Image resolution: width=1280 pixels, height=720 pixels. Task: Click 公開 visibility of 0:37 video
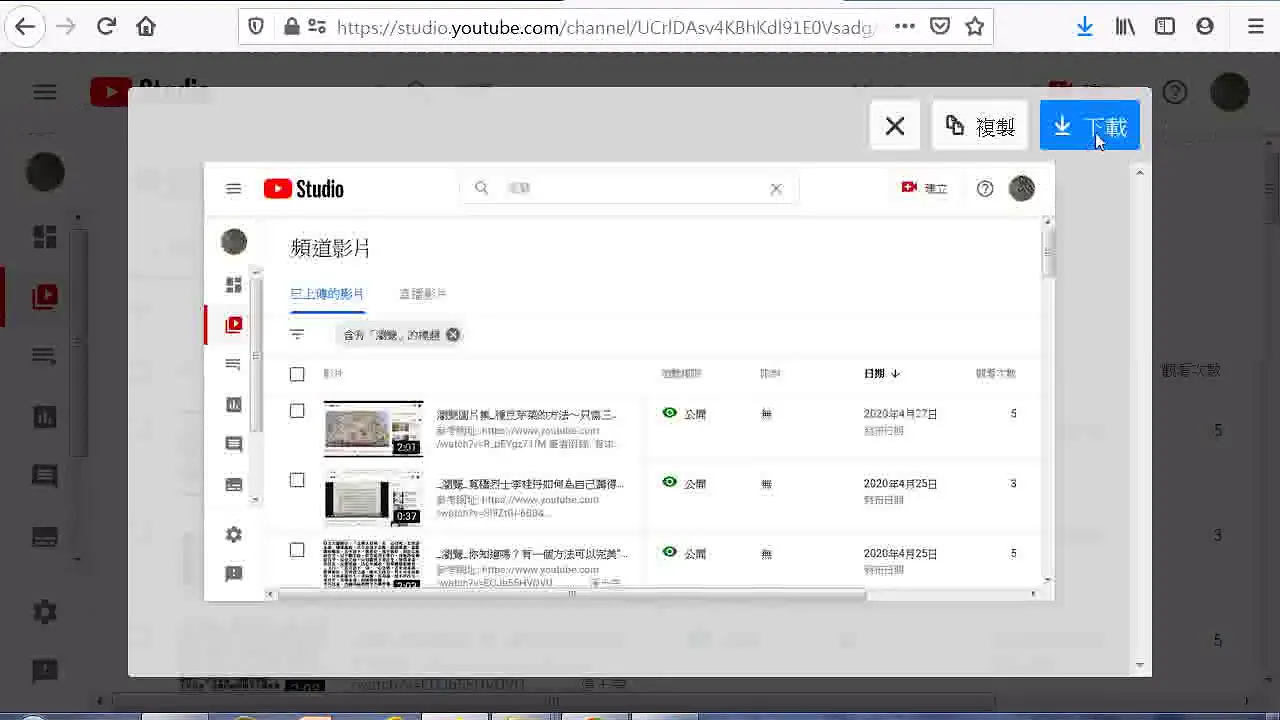coord(684,483)
